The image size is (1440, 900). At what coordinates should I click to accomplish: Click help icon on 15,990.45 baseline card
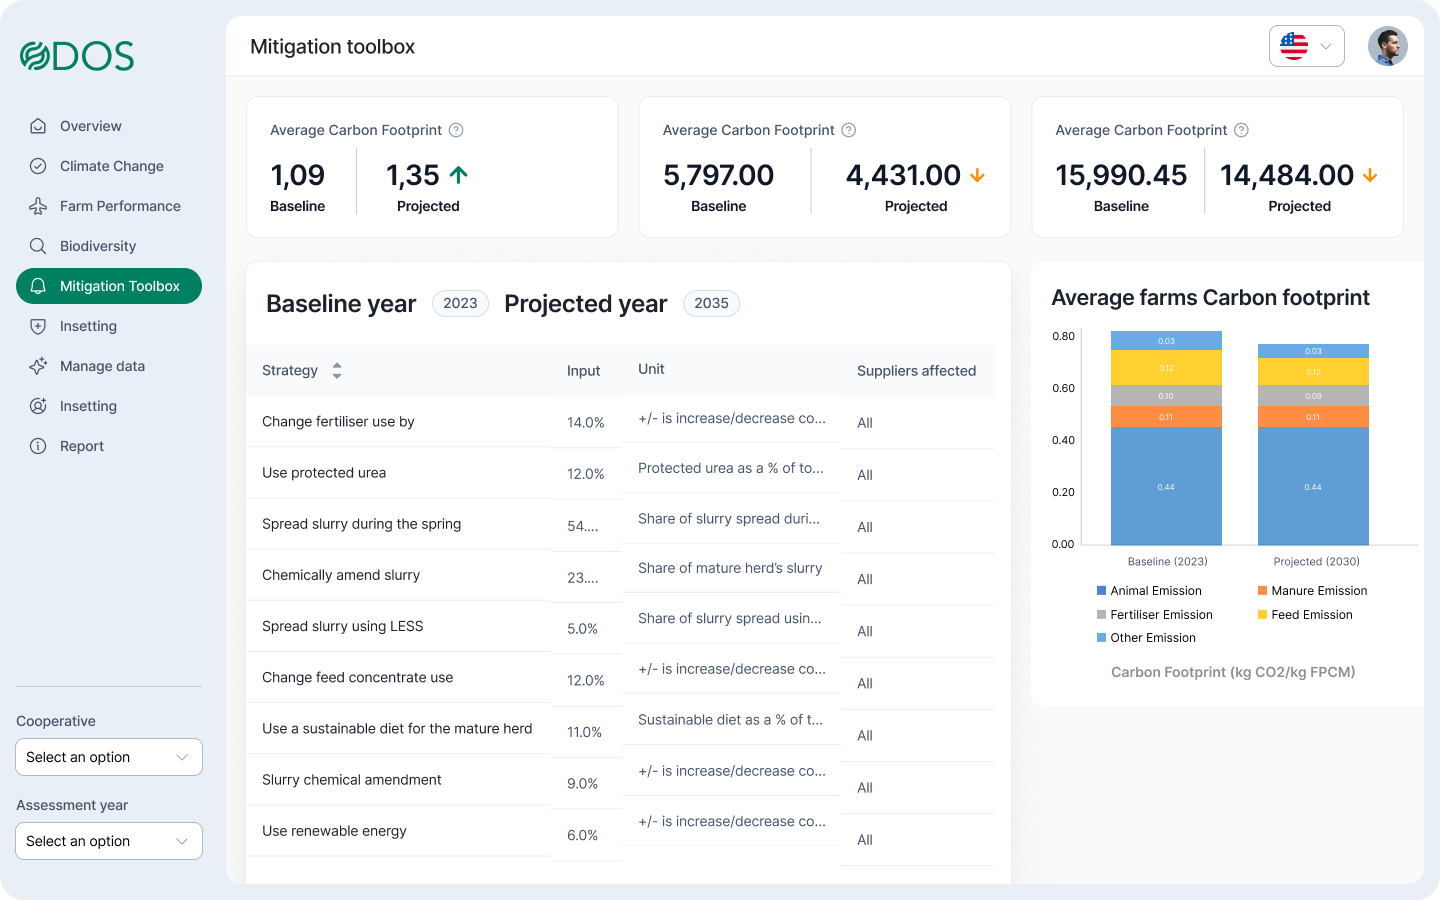(1241, 130)
